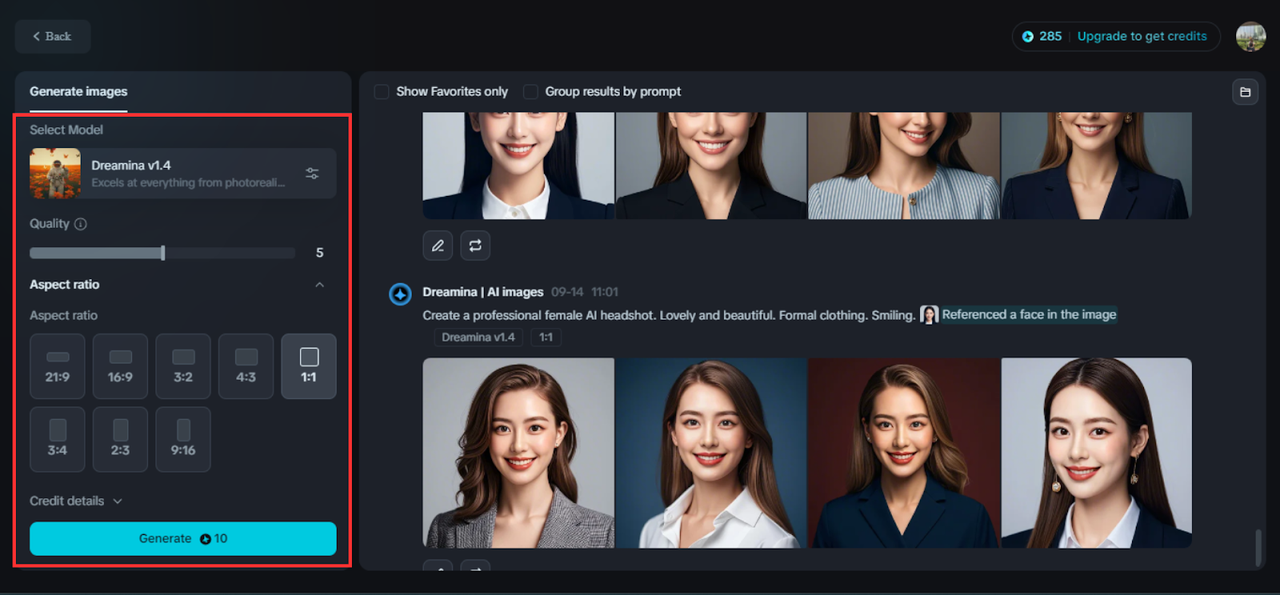Click the Quality value 5
The height and width of the screenshot is (595, 1280).
[x=320, y=253]
